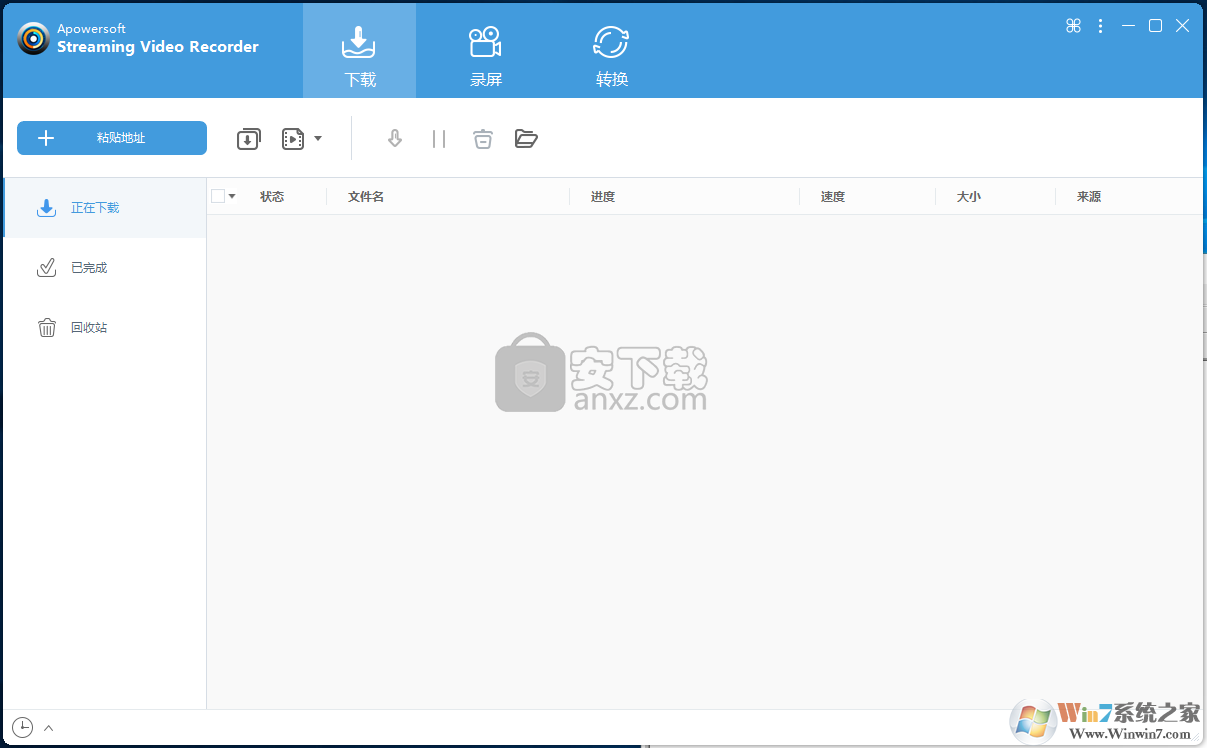Open the 转换 conversion tool

(x=610, y=52)
